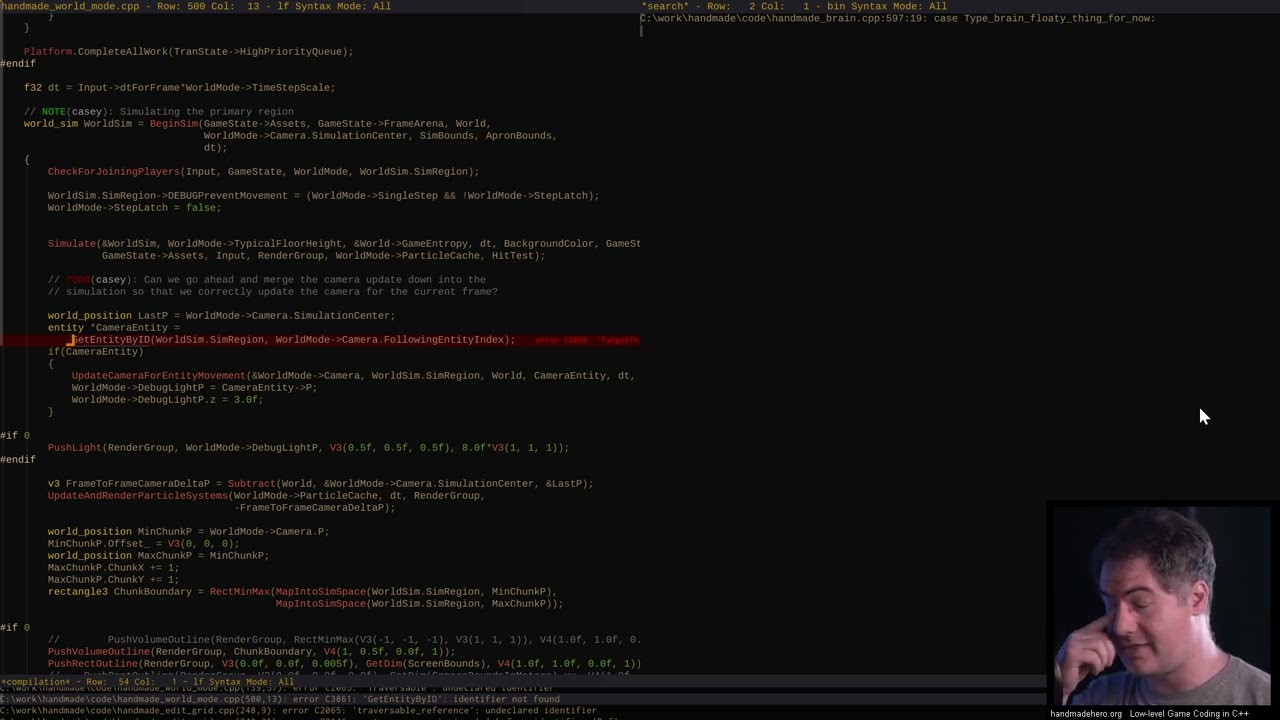Click the 'world_position LastP' line
Screen dimensions: 1280x720
coord(221,315)
